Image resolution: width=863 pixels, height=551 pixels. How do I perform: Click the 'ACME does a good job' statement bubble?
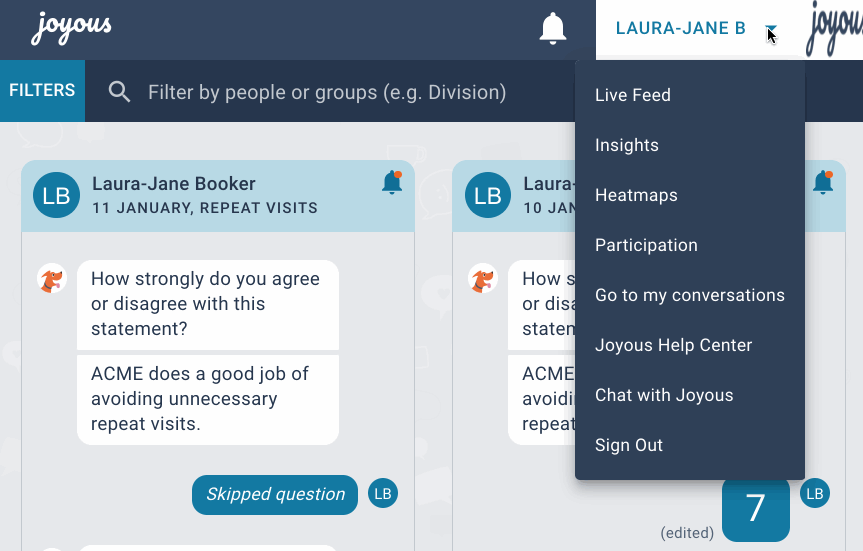208,400
